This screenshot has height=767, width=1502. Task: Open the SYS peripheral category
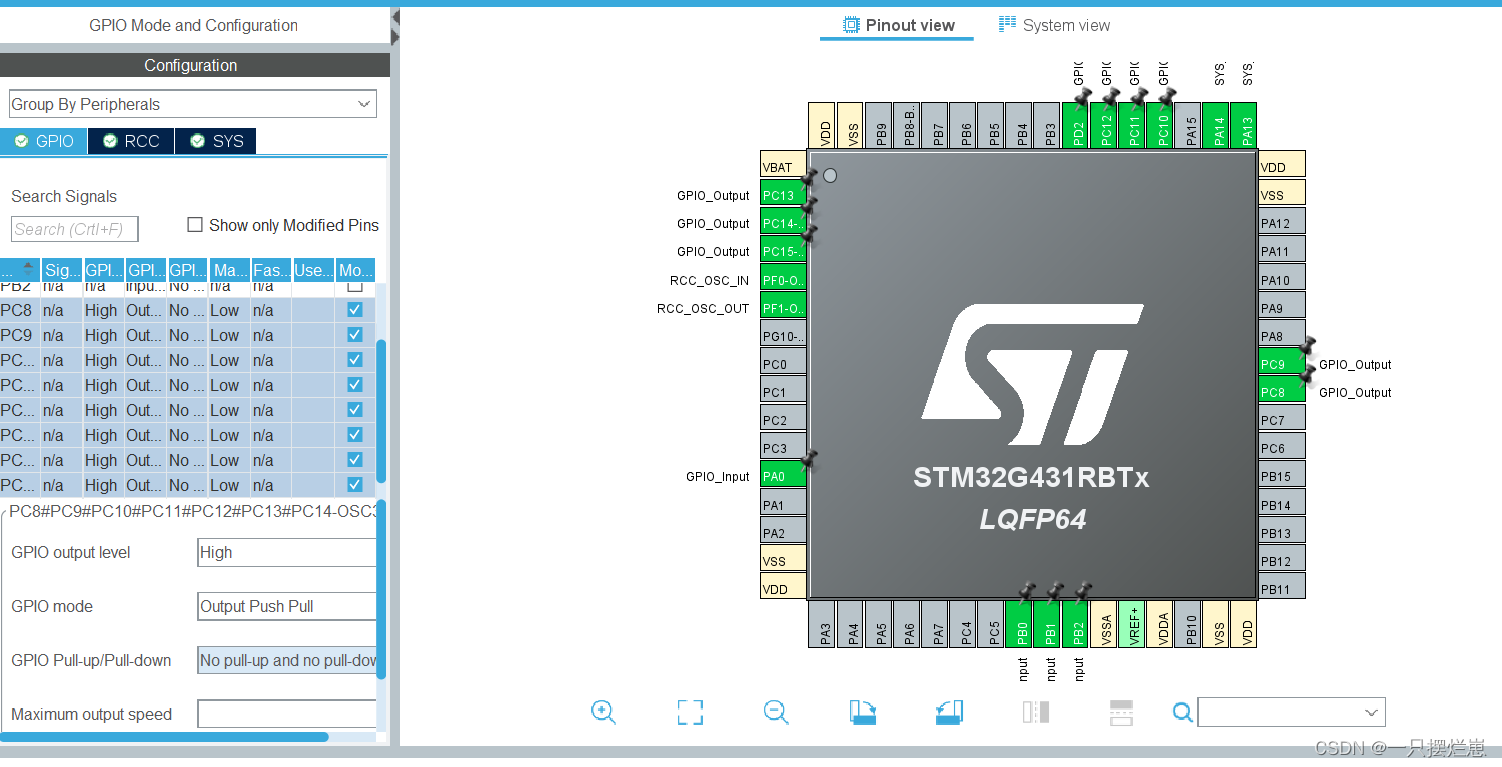click(x=215, y=141)
